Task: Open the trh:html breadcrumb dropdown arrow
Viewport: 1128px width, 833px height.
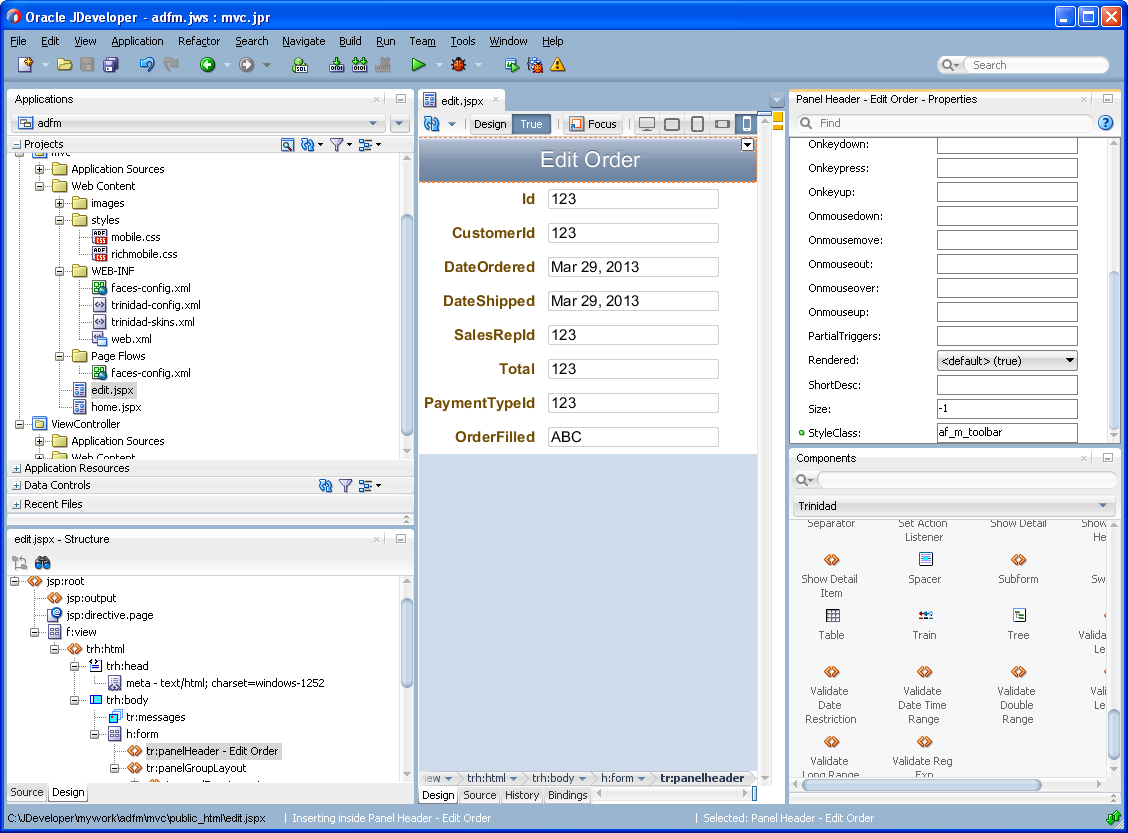Action: (x=513, y=778)
